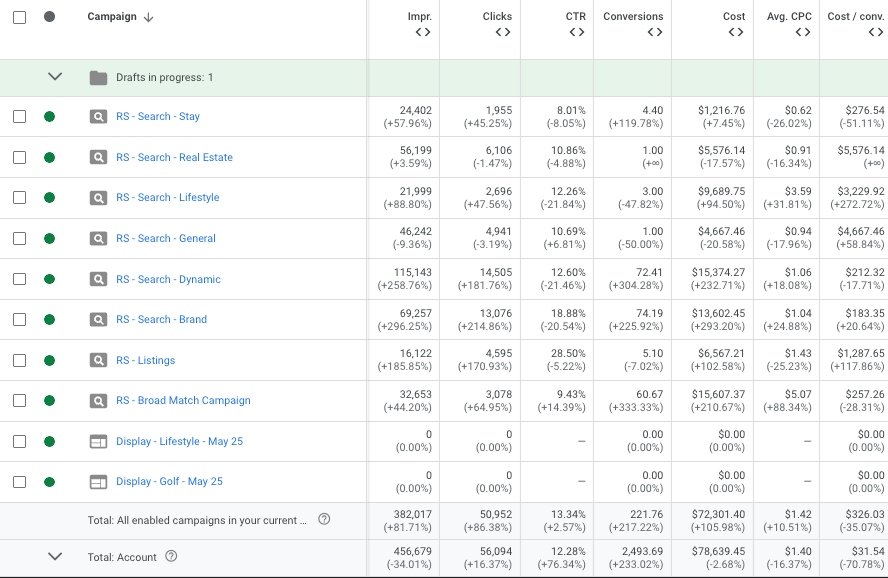The image size is (888, 578).
Task: Click the green status dot for RS - Listings
Action: (x=49, y=360)
